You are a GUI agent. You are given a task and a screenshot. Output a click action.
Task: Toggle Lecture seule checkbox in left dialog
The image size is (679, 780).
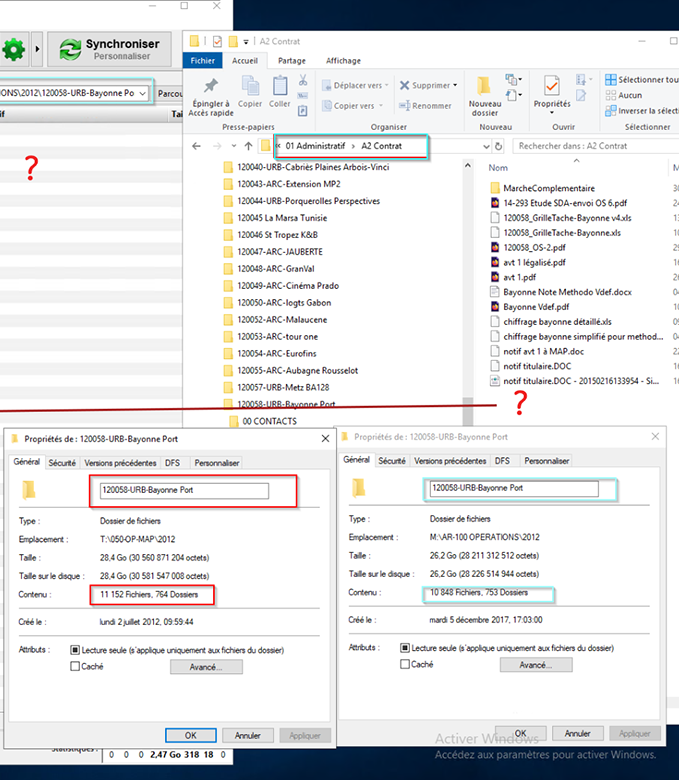75,650
